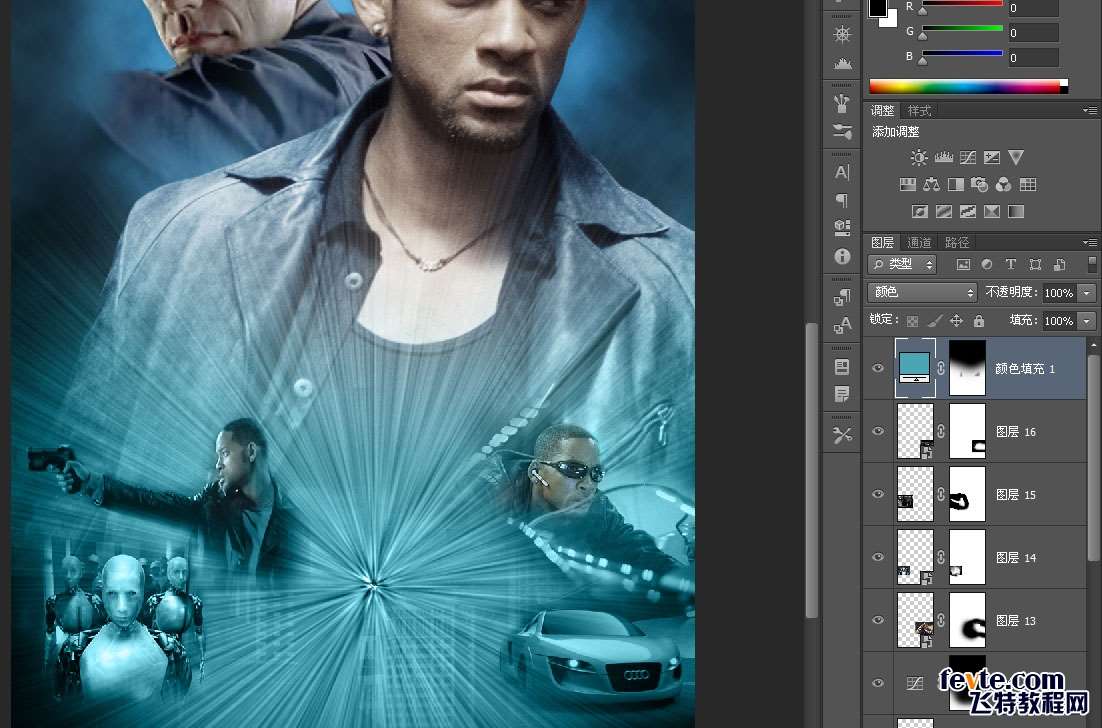Click the R slider track
The image size is (1102, 728).
(962, 4)
